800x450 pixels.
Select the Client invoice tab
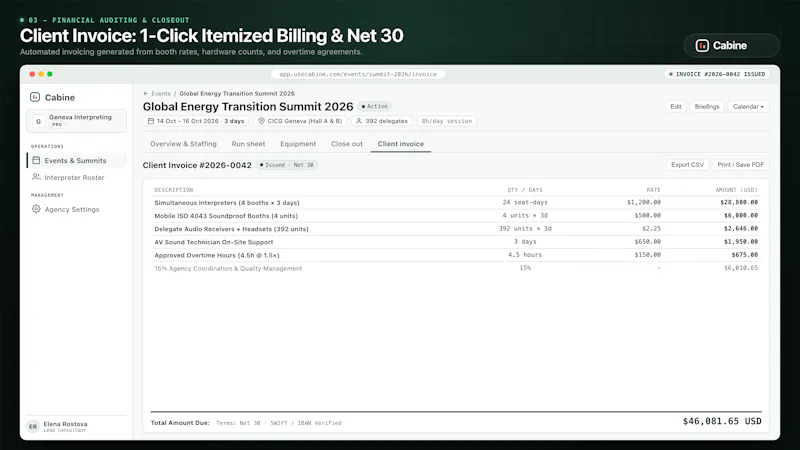[x=401, y=144]
